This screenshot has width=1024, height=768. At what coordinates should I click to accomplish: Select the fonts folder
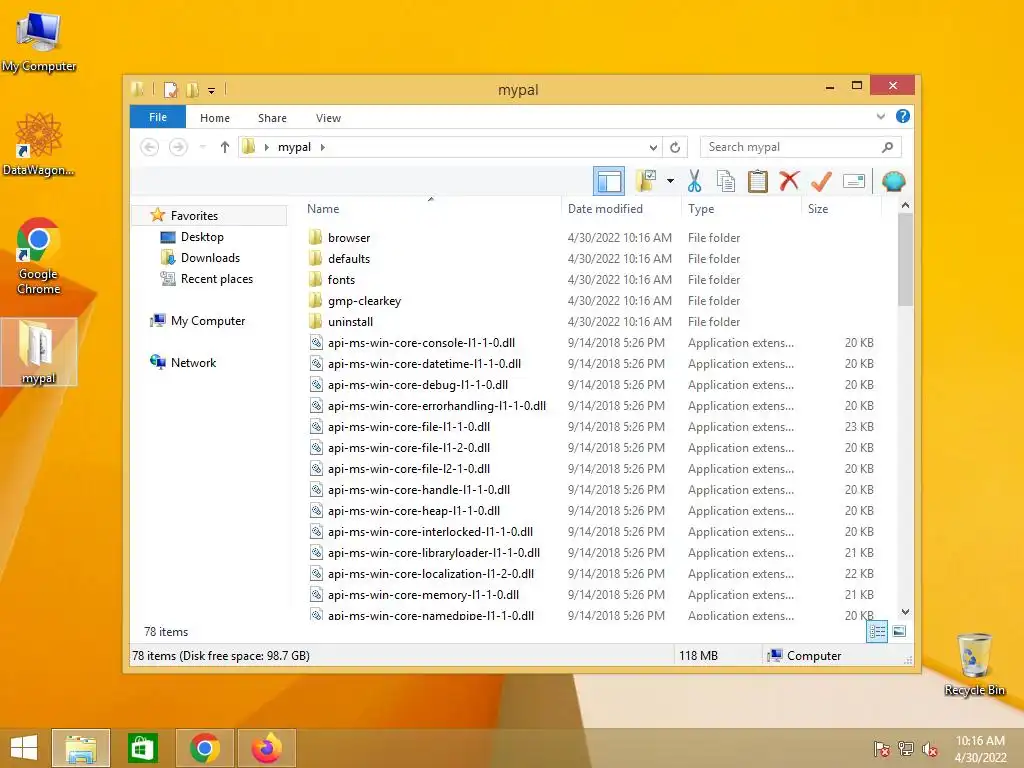click(341, 280)
